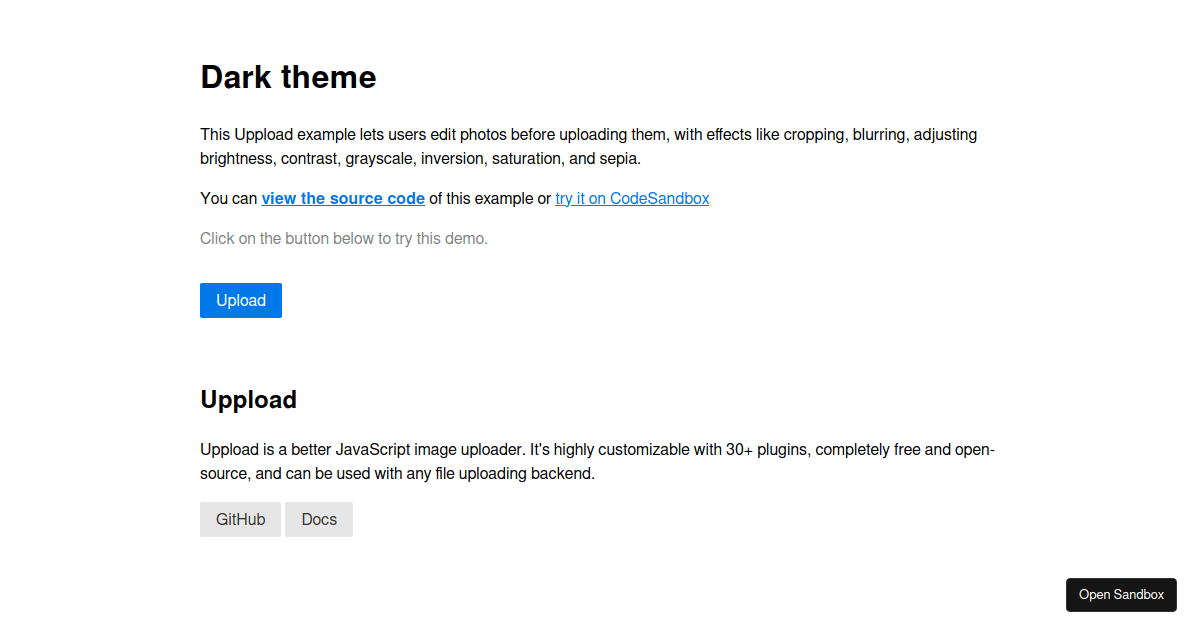The image size is (1200, 630).
Task: Click the Uppload uploader description text
Action: click(x=597, y=461)
